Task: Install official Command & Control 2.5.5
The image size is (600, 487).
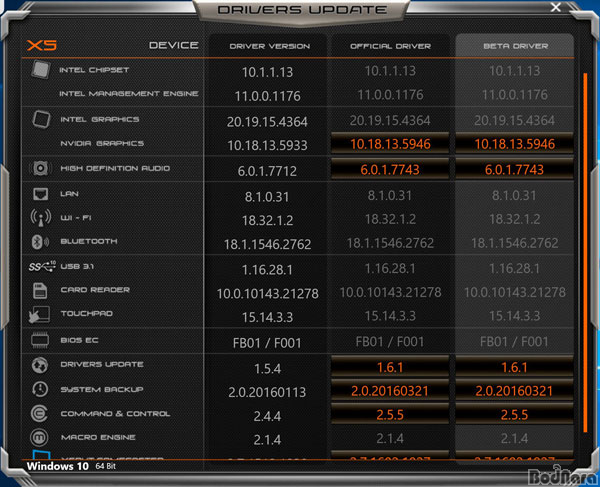Action: (x=390, y=414)
